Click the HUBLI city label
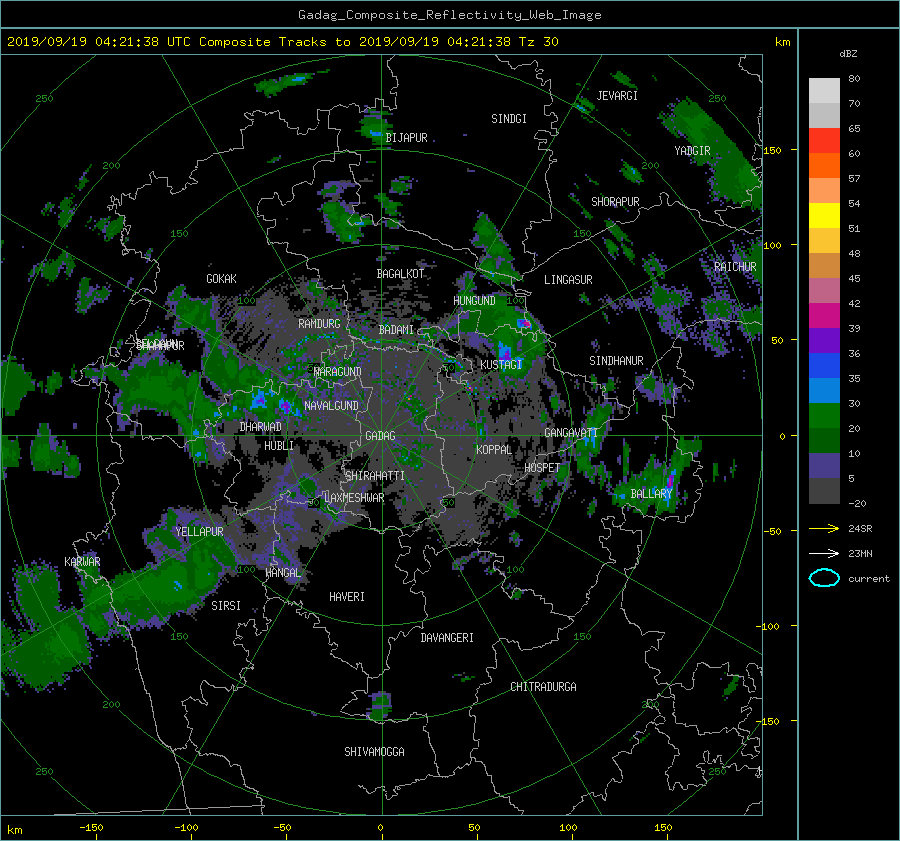Viewport: 900px width, 841px height. 278,445
